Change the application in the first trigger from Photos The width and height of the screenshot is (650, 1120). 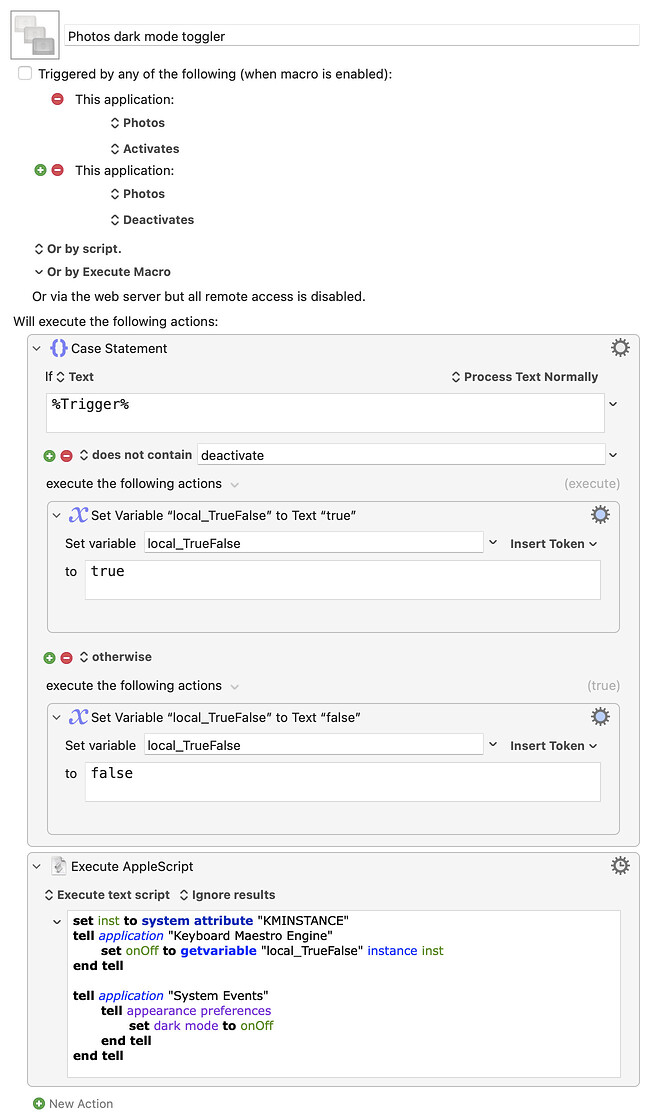138,123
